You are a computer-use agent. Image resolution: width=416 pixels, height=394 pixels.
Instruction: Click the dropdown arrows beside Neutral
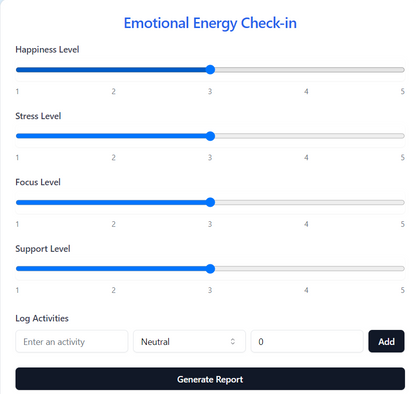point(233,341)
